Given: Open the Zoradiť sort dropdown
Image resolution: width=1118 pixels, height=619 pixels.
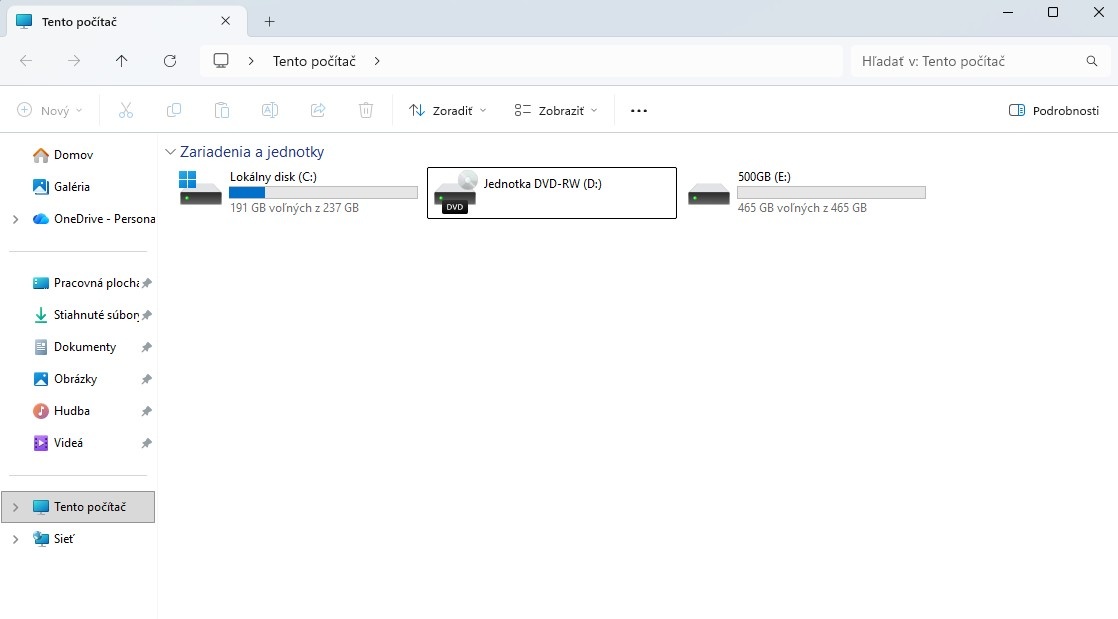Looking at the screenshot, I should coord(447,111).
